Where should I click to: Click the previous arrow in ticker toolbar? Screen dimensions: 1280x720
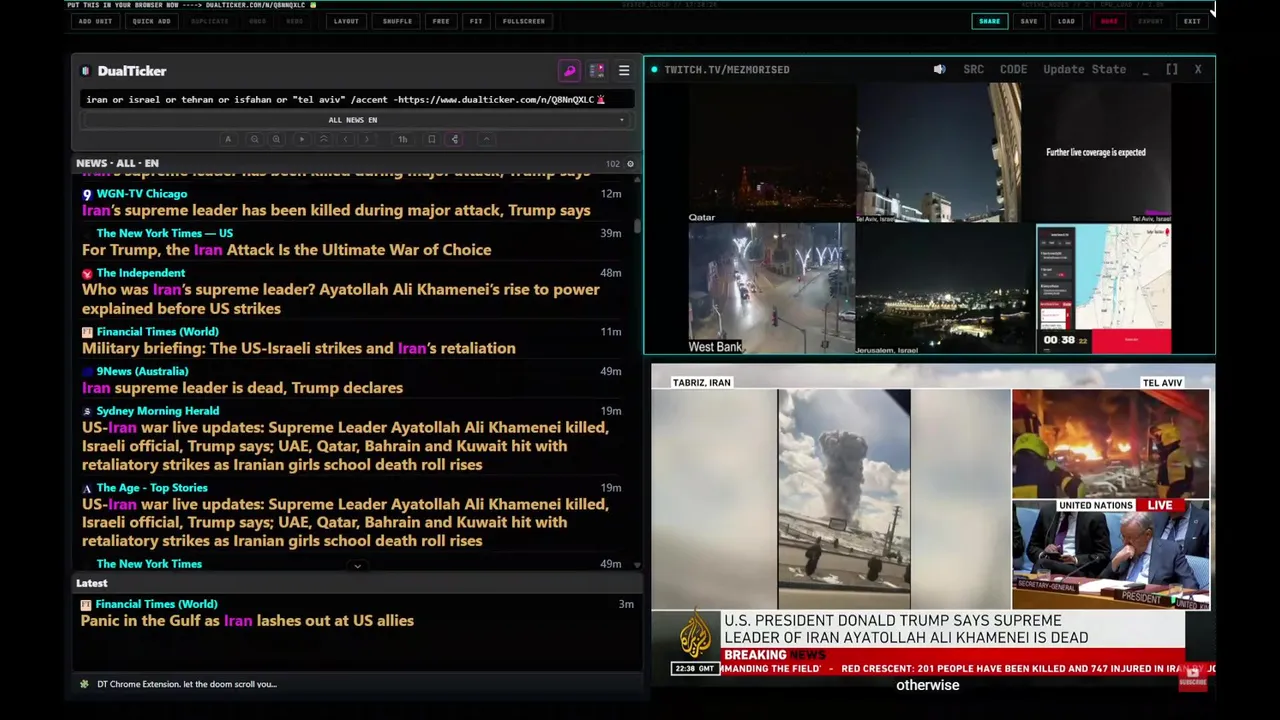pyautogui.click(x=345, y=139)
